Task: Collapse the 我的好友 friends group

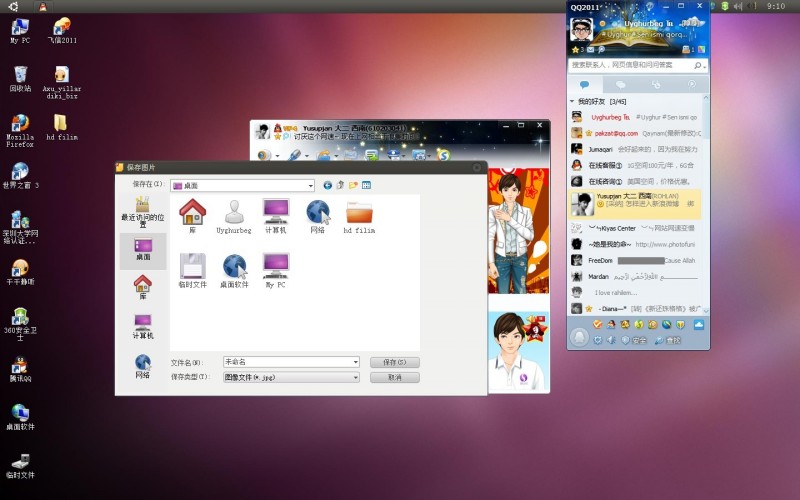Action: click(572, 102)
